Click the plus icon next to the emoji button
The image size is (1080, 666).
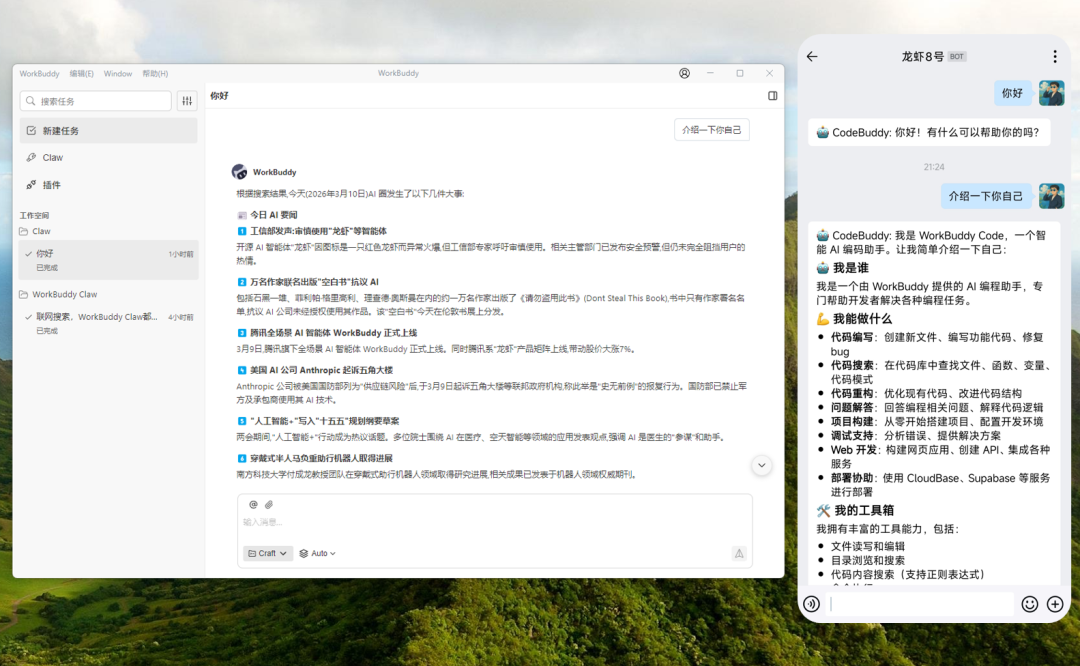pos(1055,604)
